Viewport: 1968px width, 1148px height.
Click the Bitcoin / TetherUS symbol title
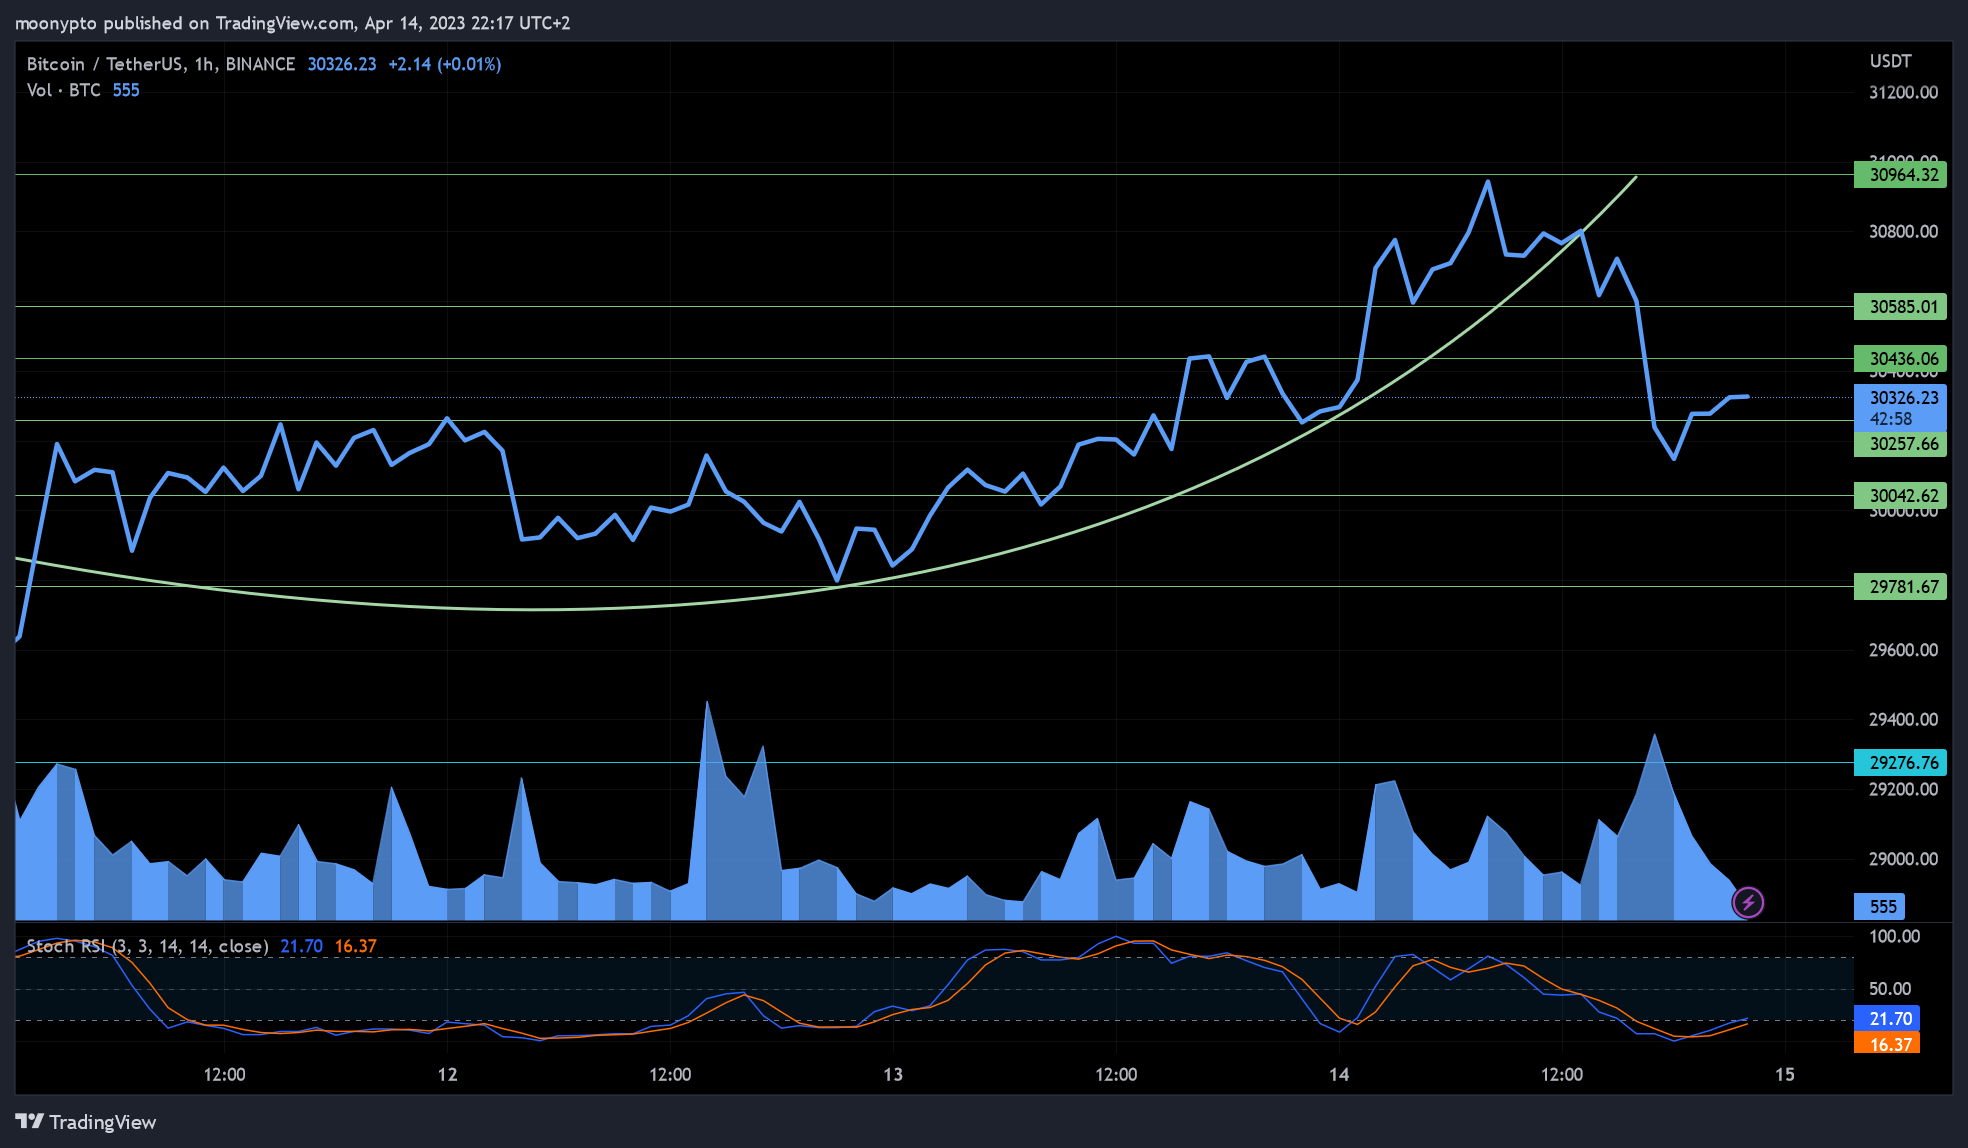click(x=105, y=64)
